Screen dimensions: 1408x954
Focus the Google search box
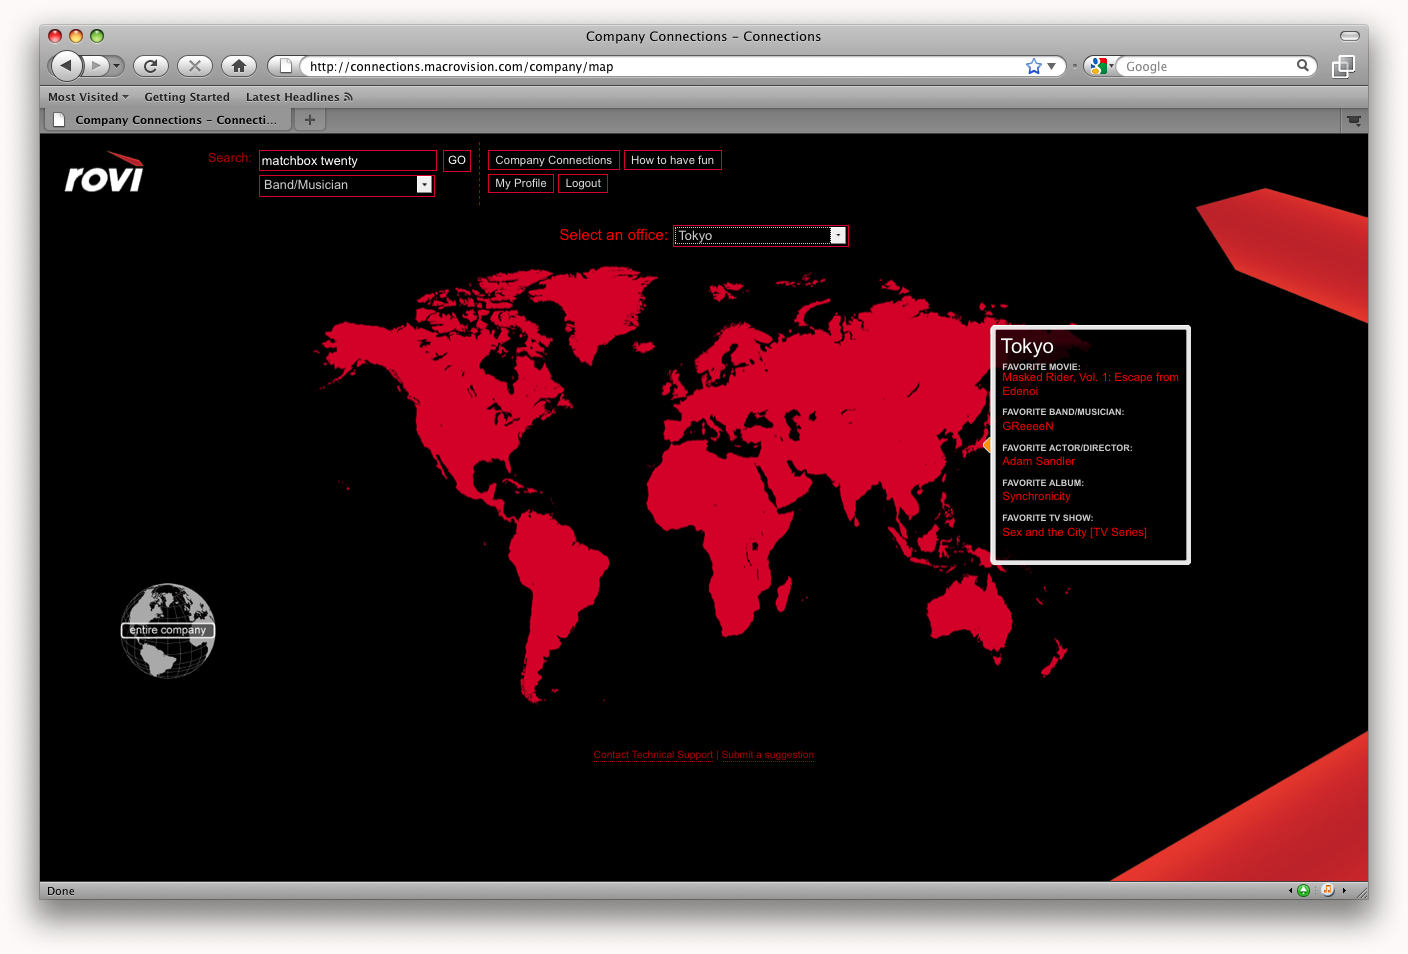click(x=1207, y=66)
